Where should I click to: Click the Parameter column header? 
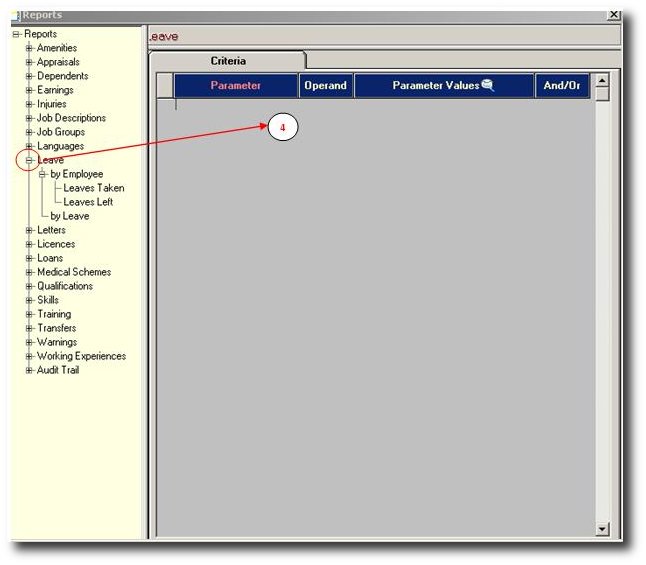tap(235, 86)
